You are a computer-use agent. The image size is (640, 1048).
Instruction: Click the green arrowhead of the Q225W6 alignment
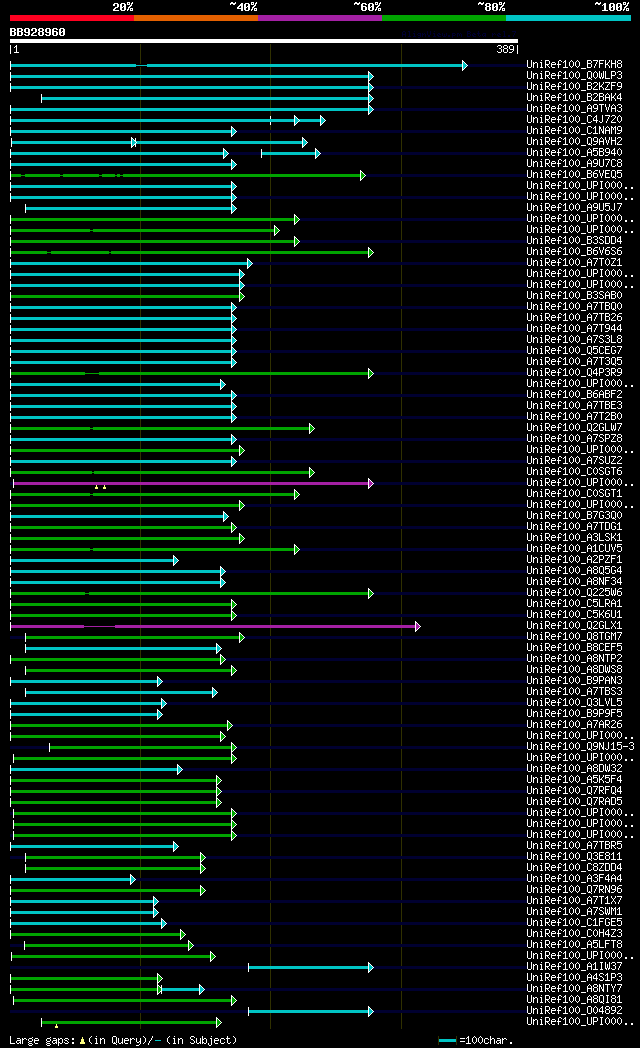click(371, 594)
